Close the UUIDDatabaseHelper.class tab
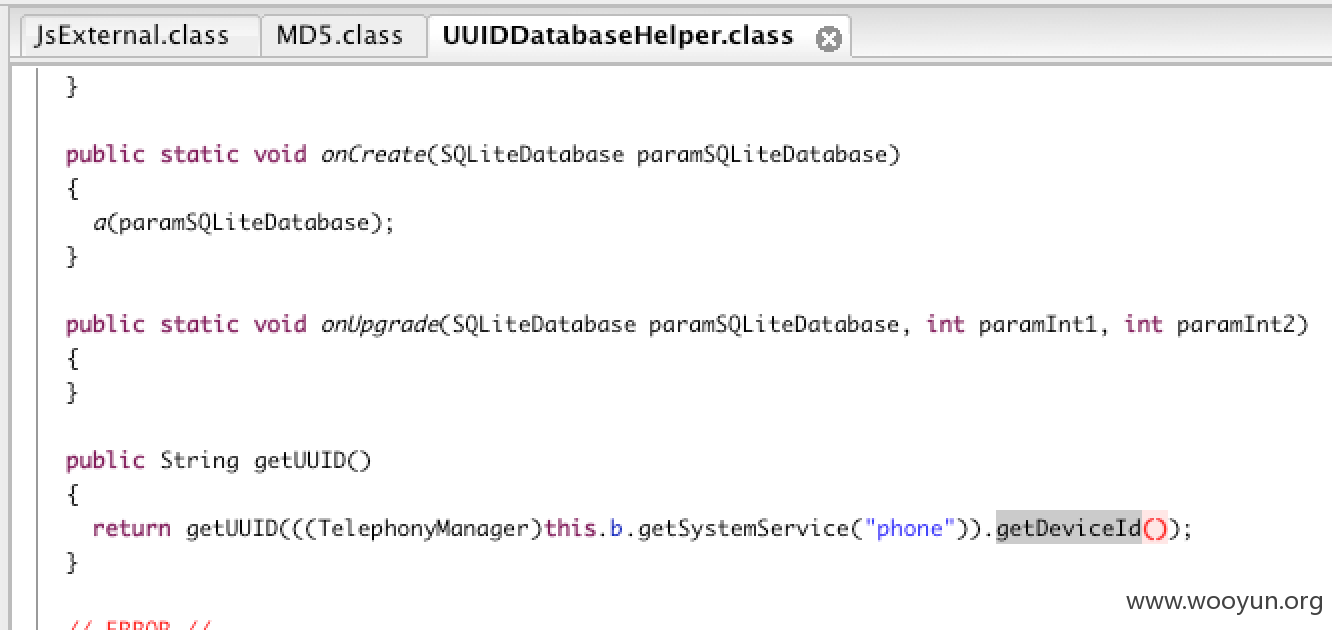 [829, 39]
